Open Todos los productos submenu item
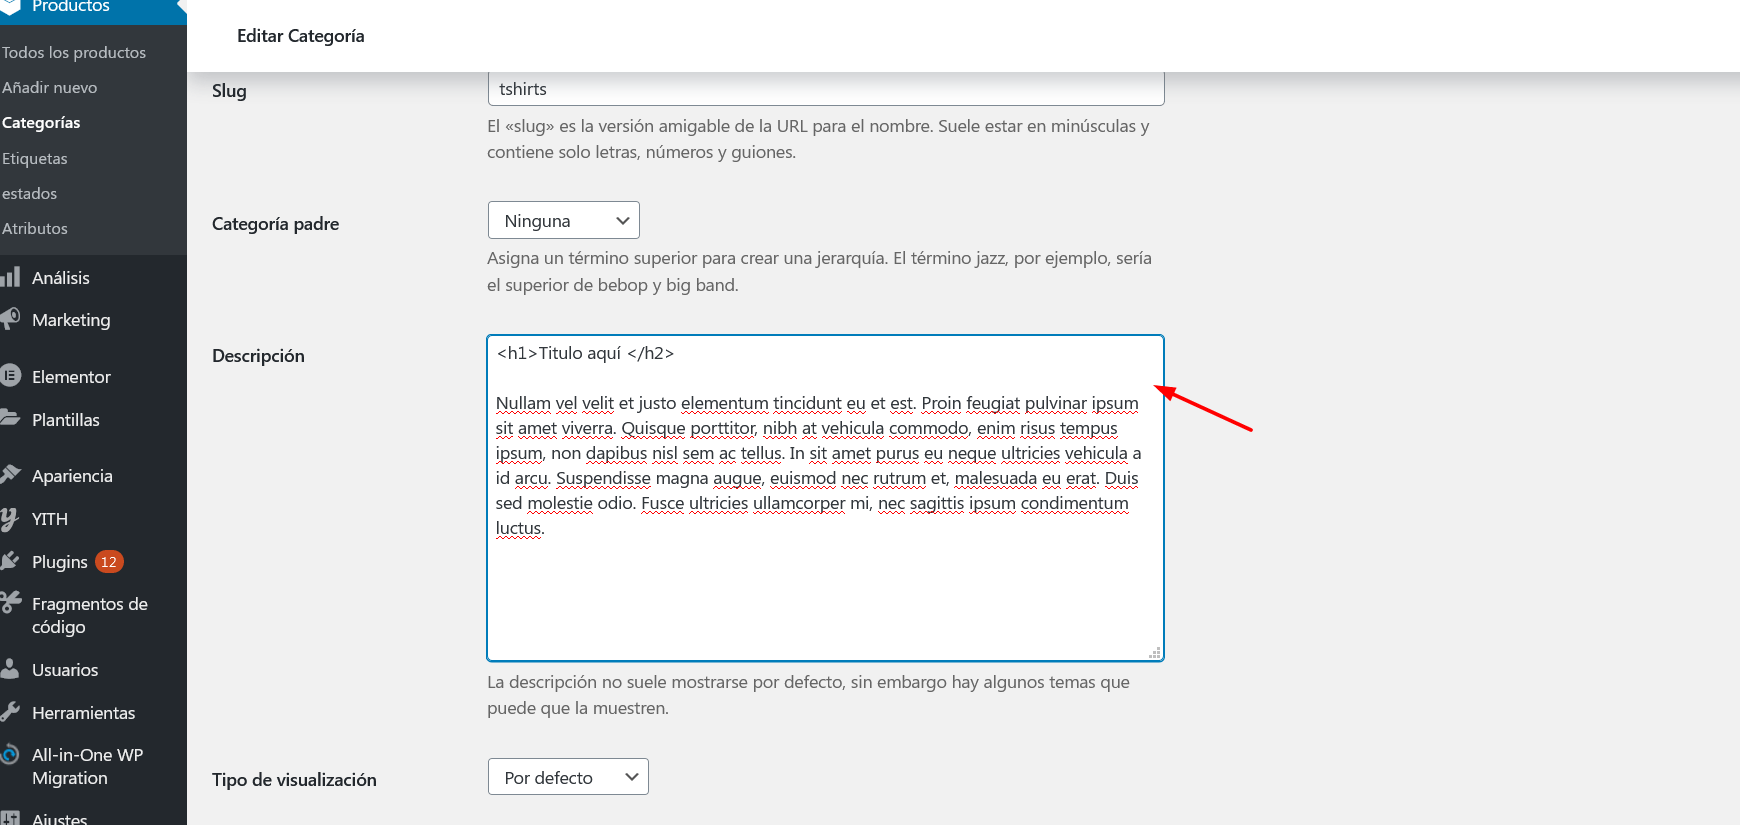The height and width of the screenshot is (825, 1740). tap(74, 52)
